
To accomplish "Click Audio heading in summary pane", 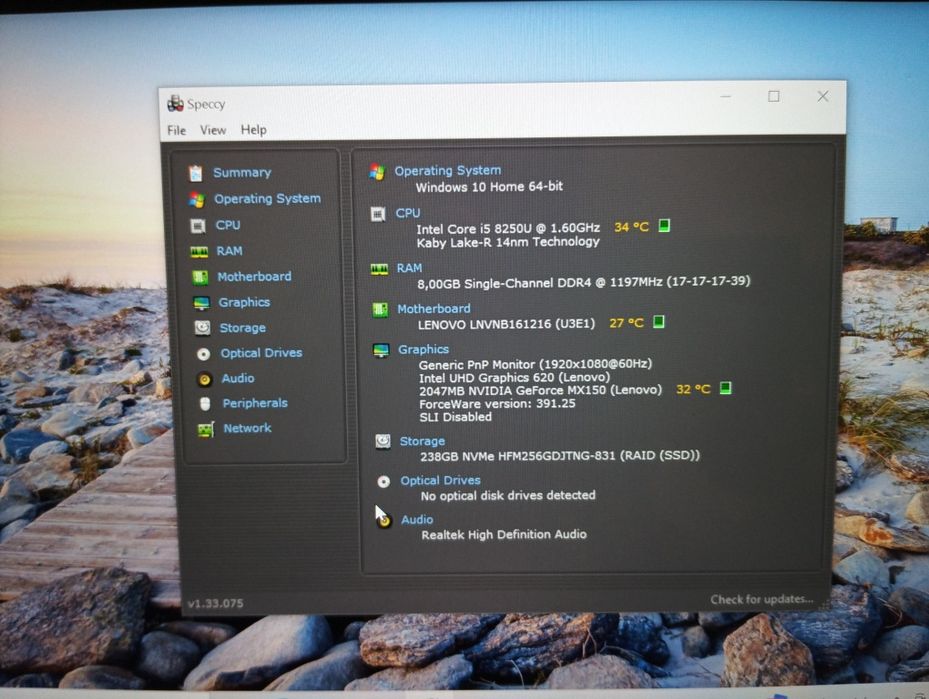I will click(417, 520).
